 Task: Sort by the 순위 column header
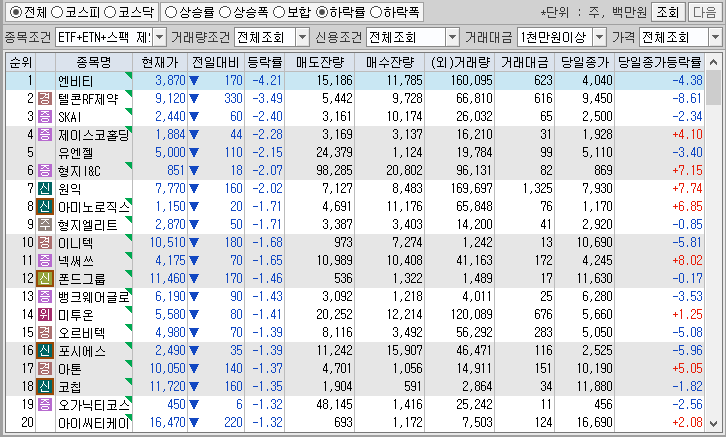[21, 62]
